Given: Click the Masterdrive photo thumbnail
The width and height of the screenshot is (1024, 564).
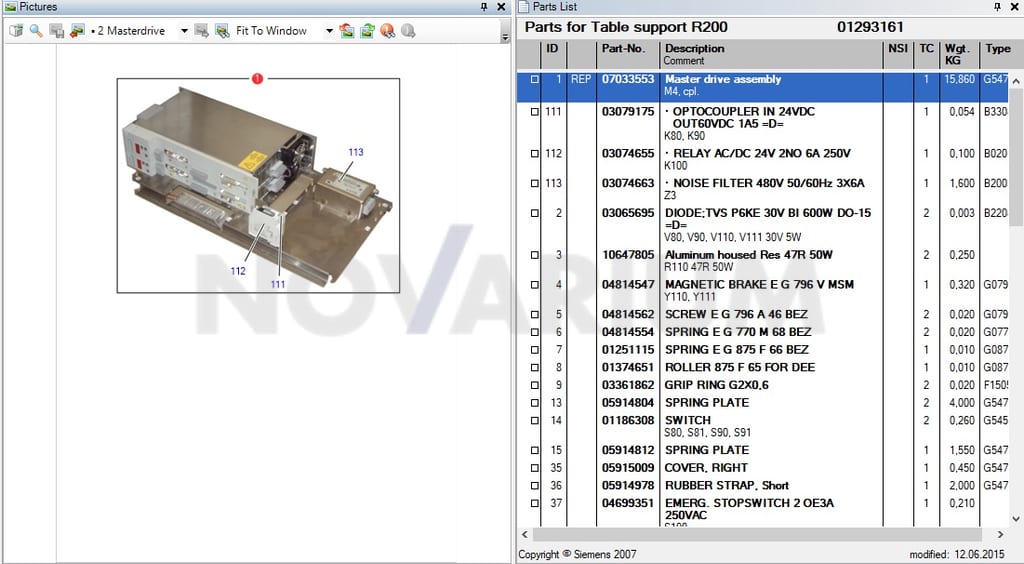Looking at the screenshot, I should point(258,186).
